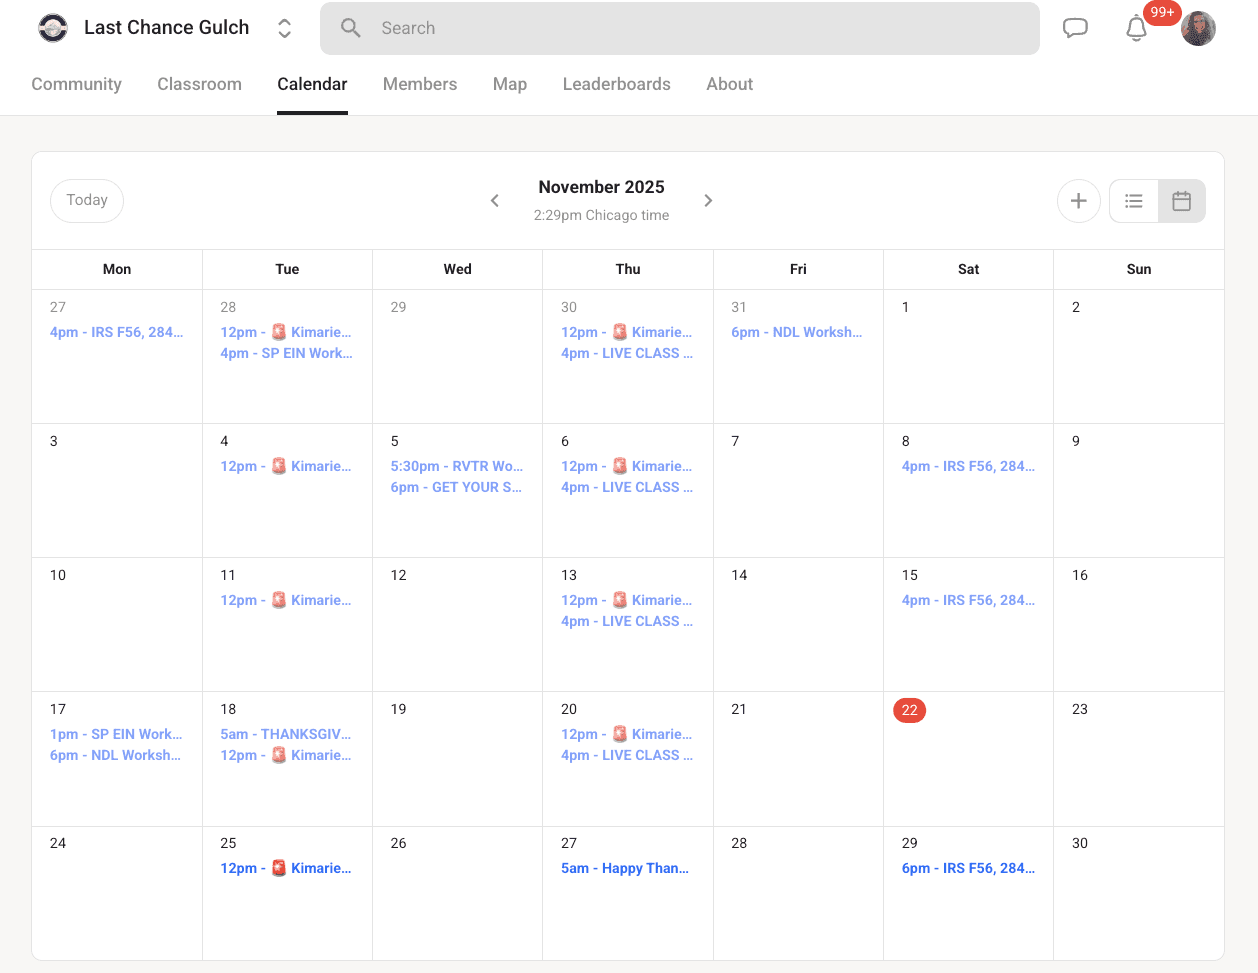Toggle the calendar display mode switch
The width and height of the screenshot is (1258, 973).
[x=1156, y=200]
